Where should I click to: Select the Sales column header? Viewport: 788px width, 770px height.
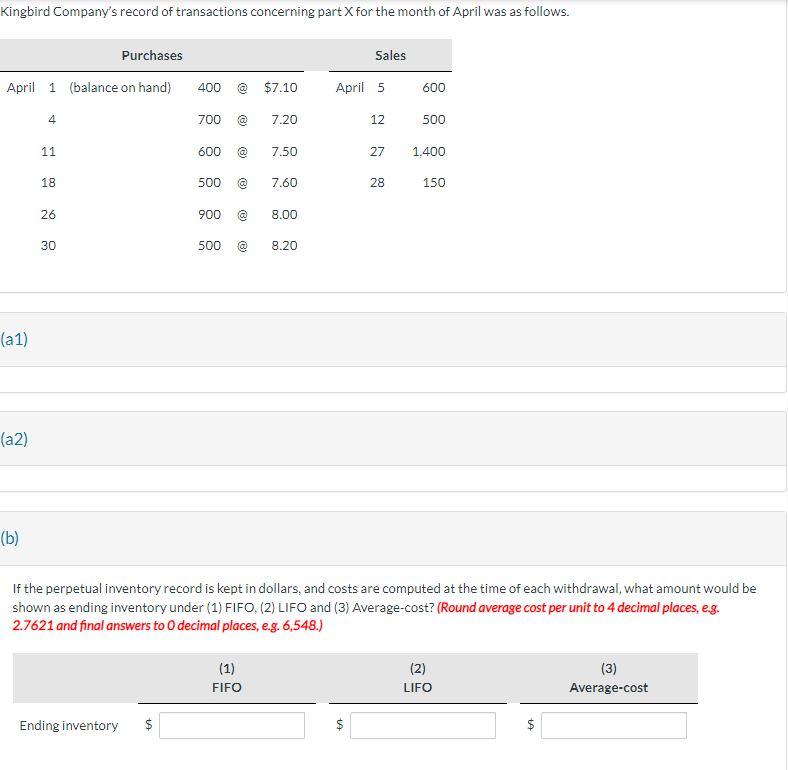390,55
